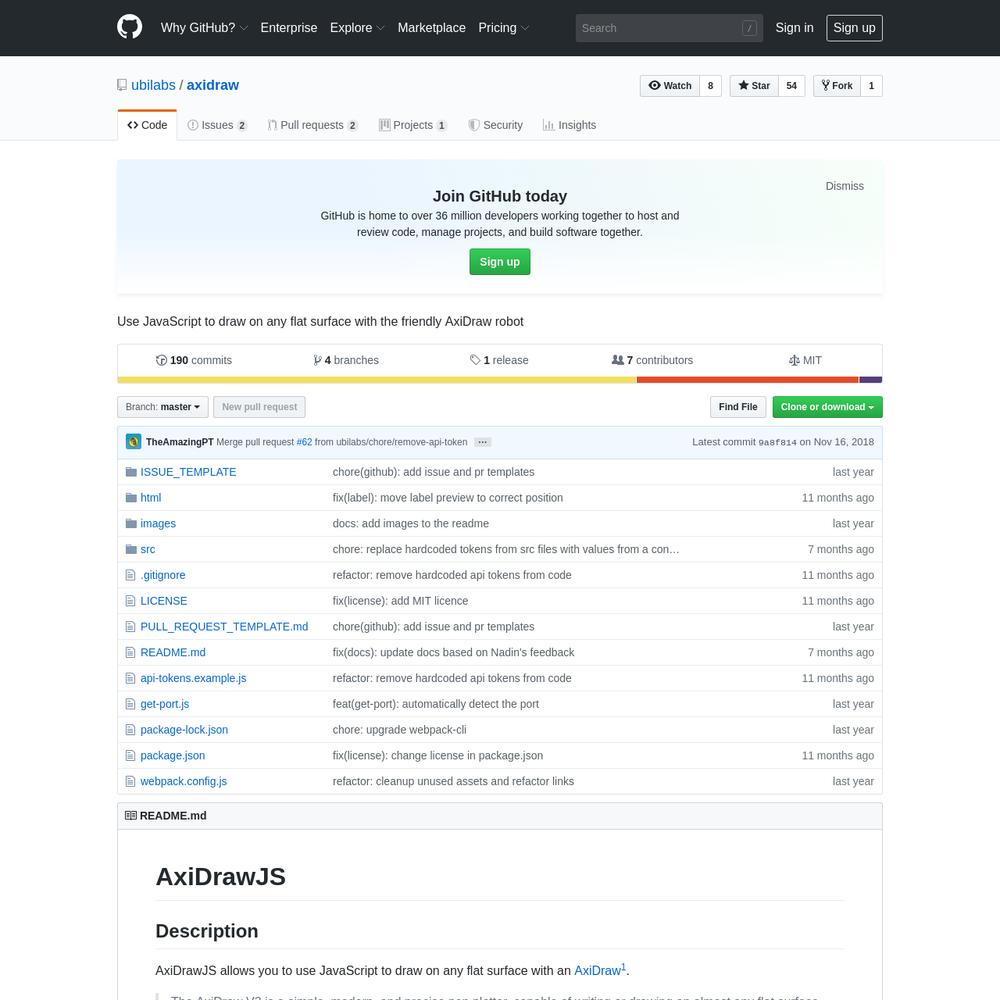Viewport: 1000px width, 1000px height.
Task: View the watchers count 8
Action: 710,85
